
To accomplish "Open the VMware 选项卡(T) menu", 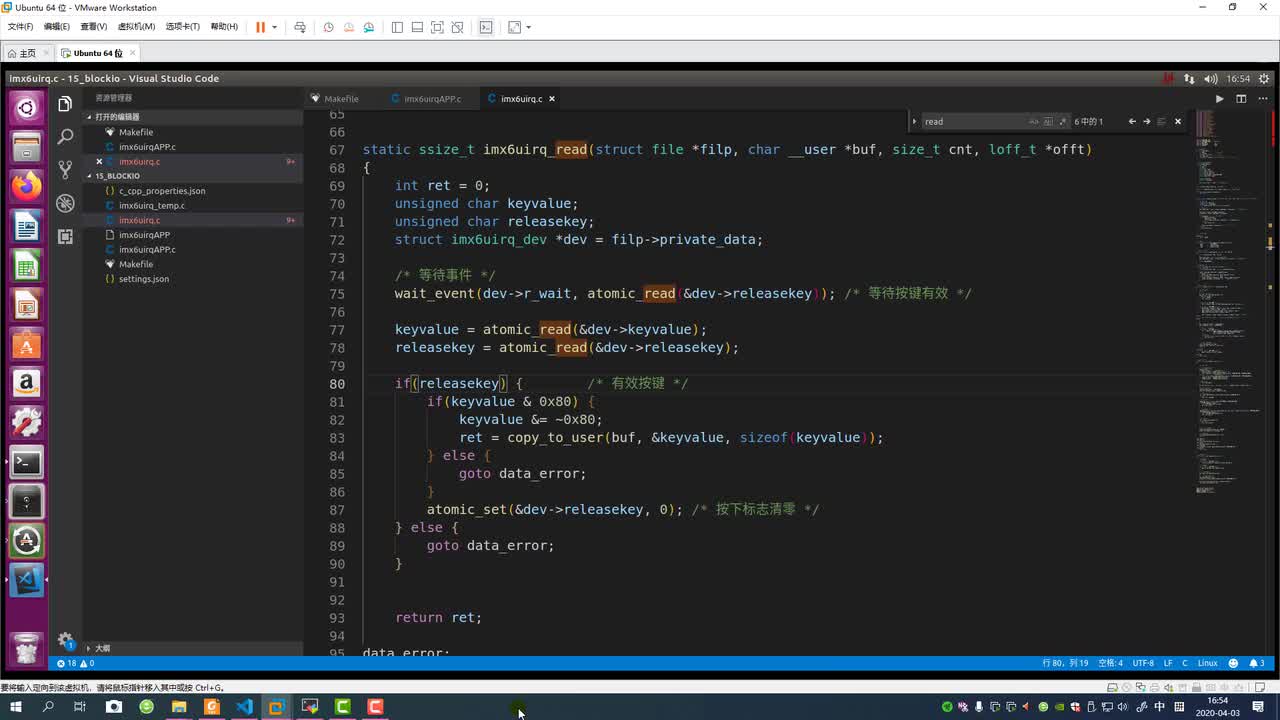I will point(182,27).
